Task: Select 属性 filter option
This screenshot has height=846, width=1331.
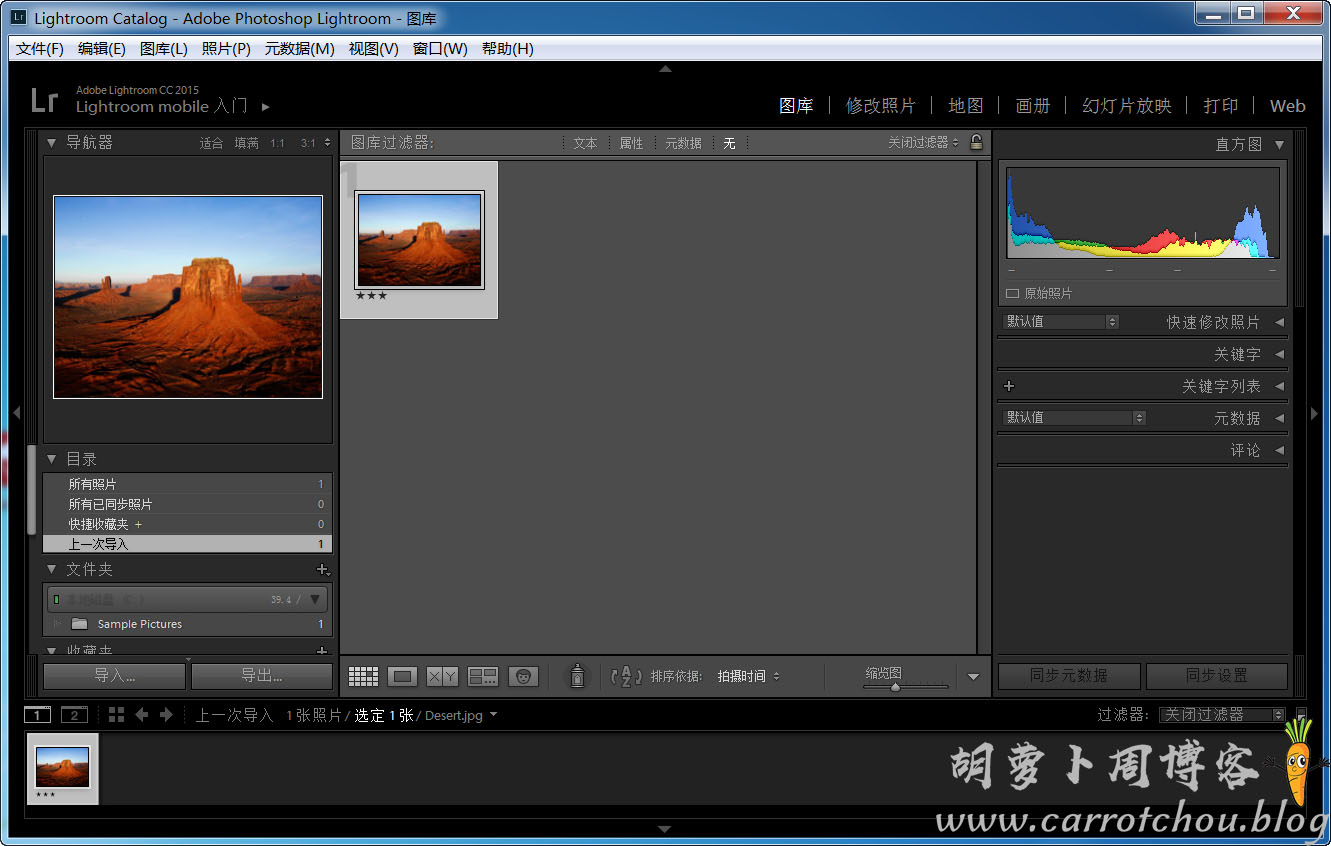Action: [631, 143]
